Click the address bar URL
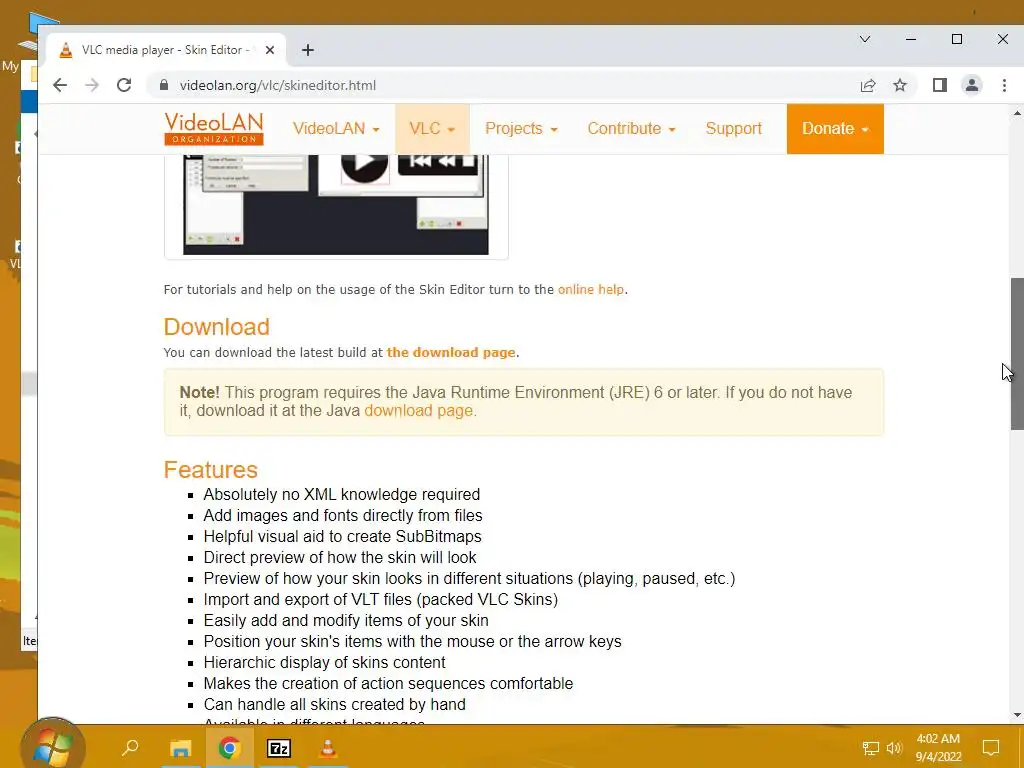 tap(278, 85)
